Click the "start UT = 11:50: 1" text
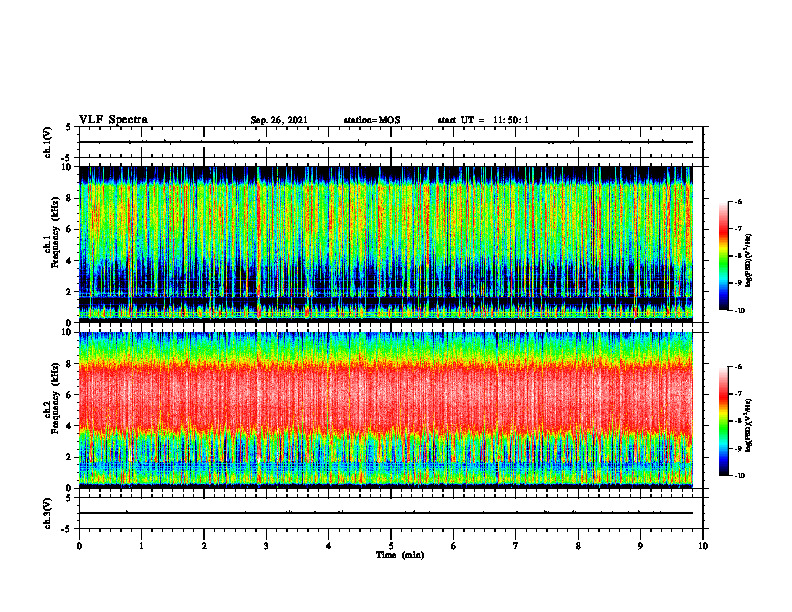Viewport: 792px width, 612px height. tap(483, 120)
